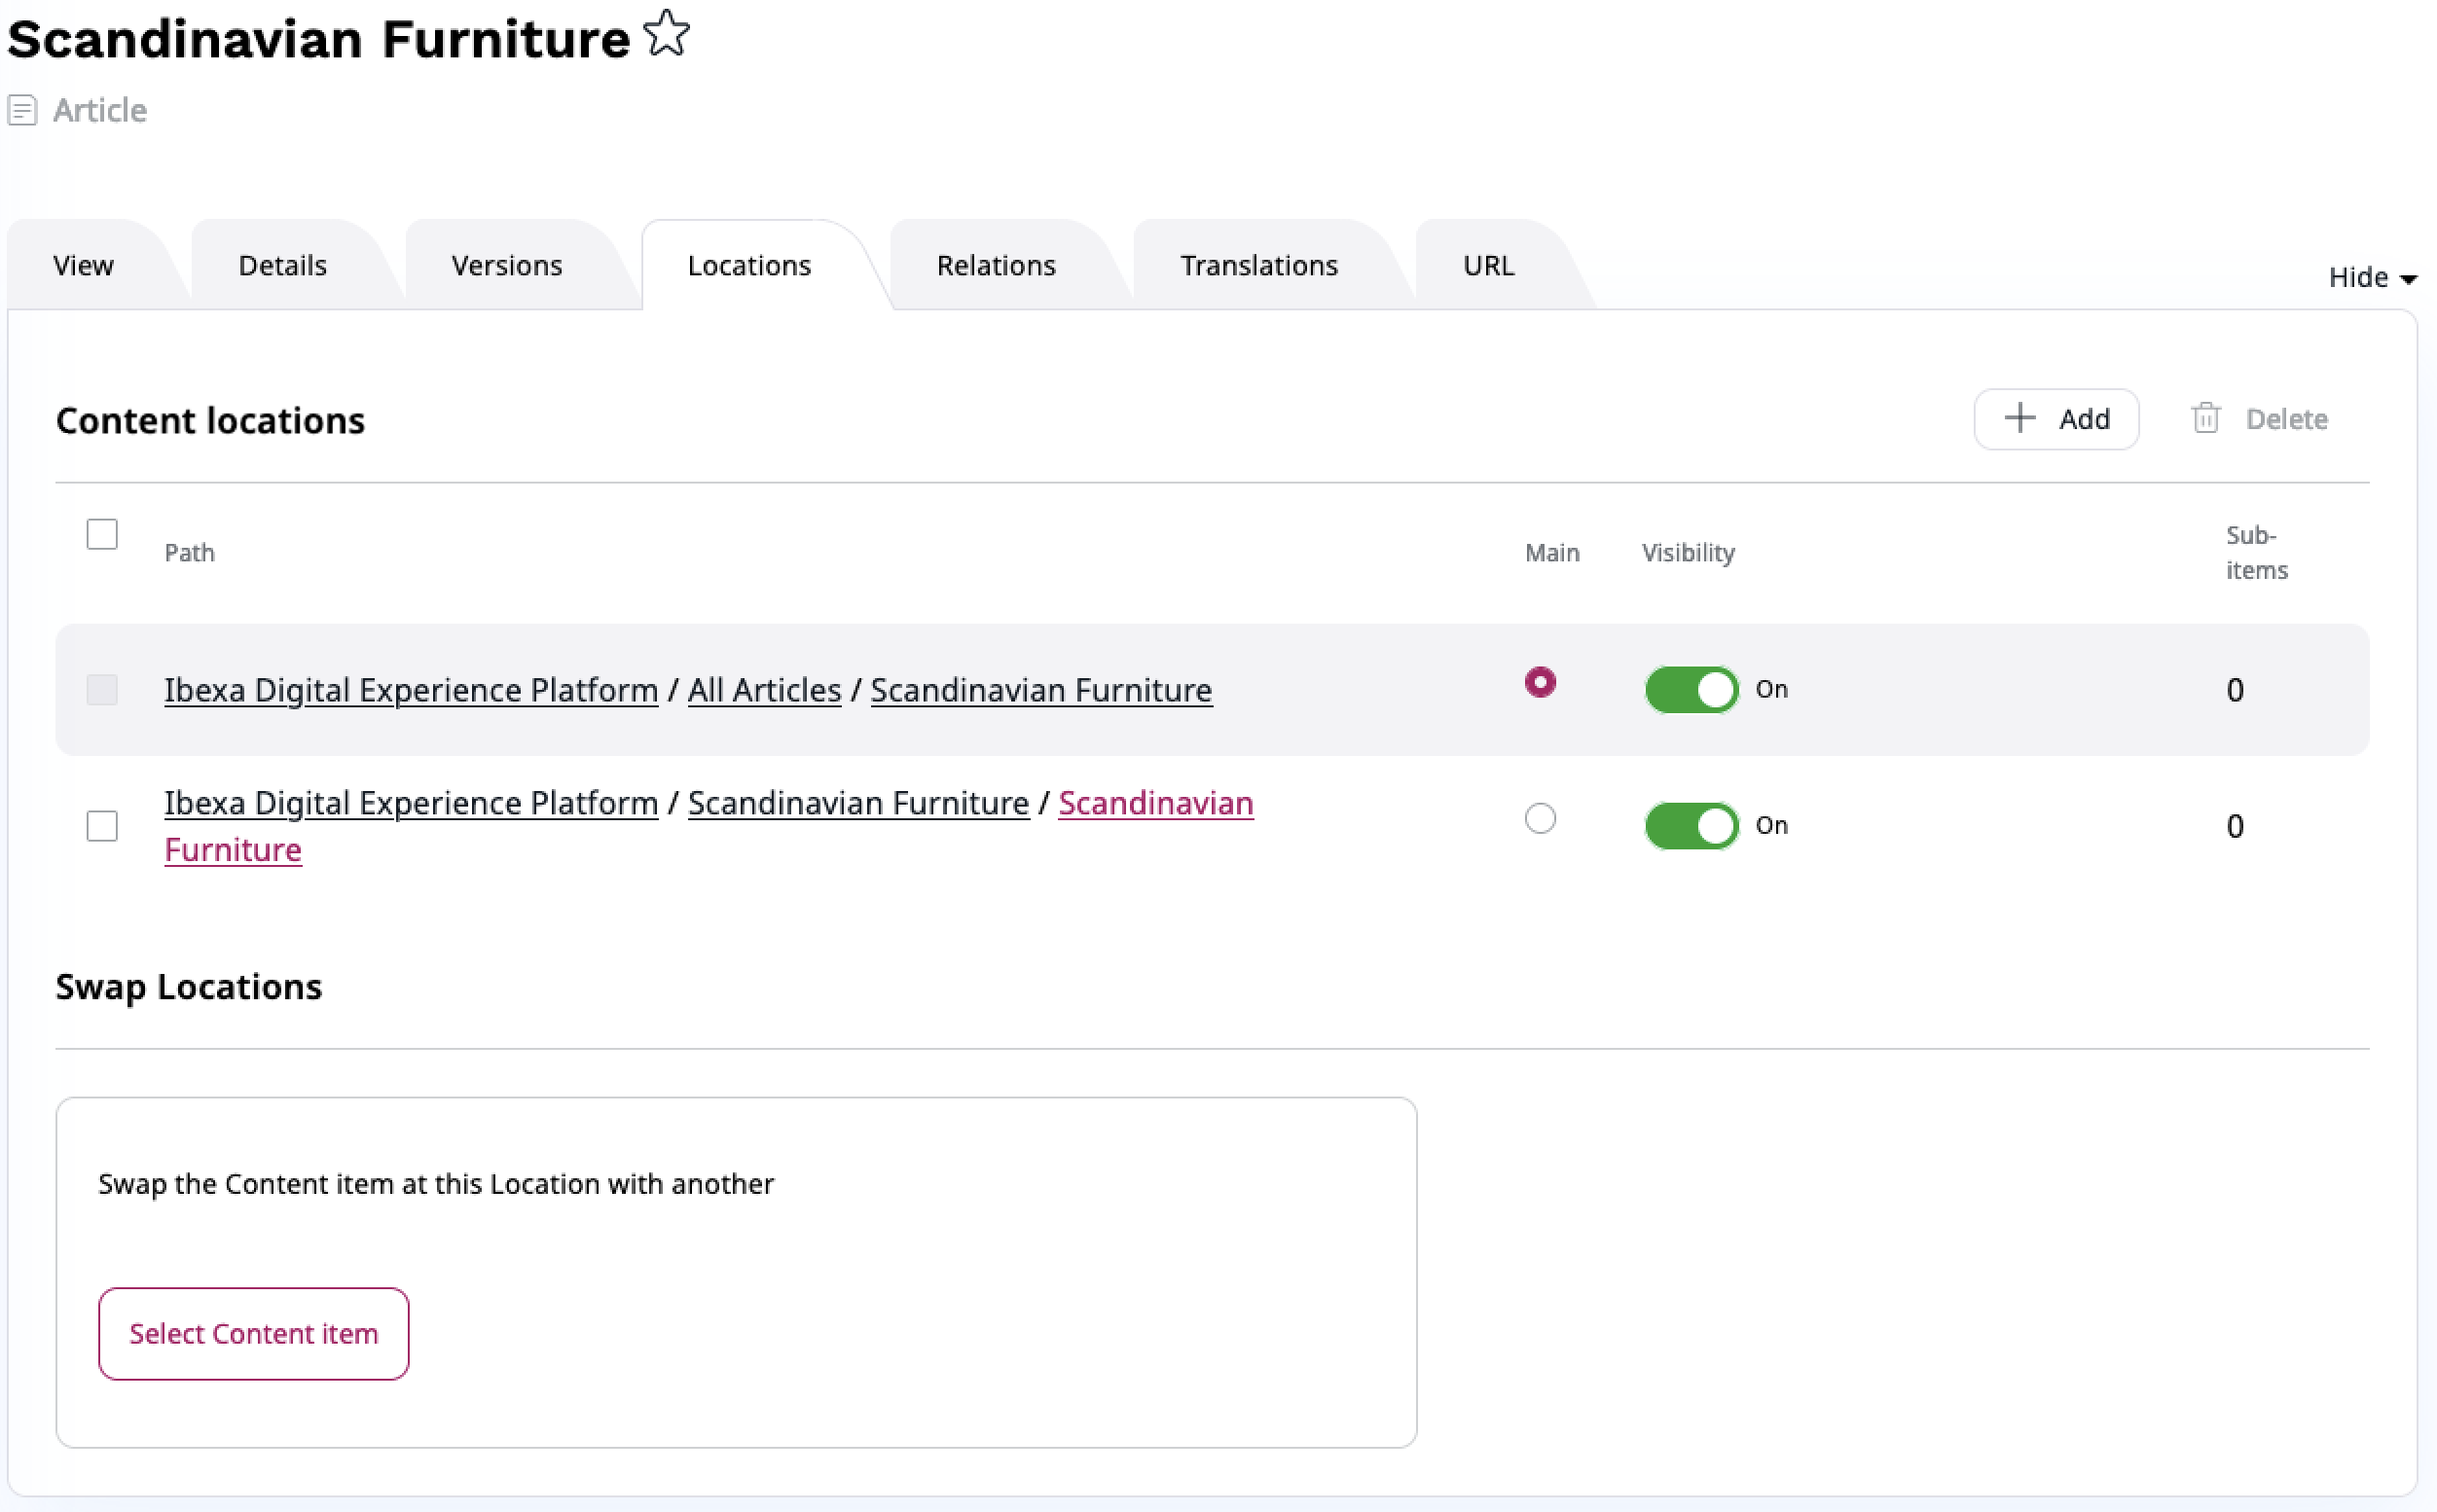2437x1512 pixels.
Task: Open the Translations tab
Action: pyautogui.click(x=1258, y=266)
